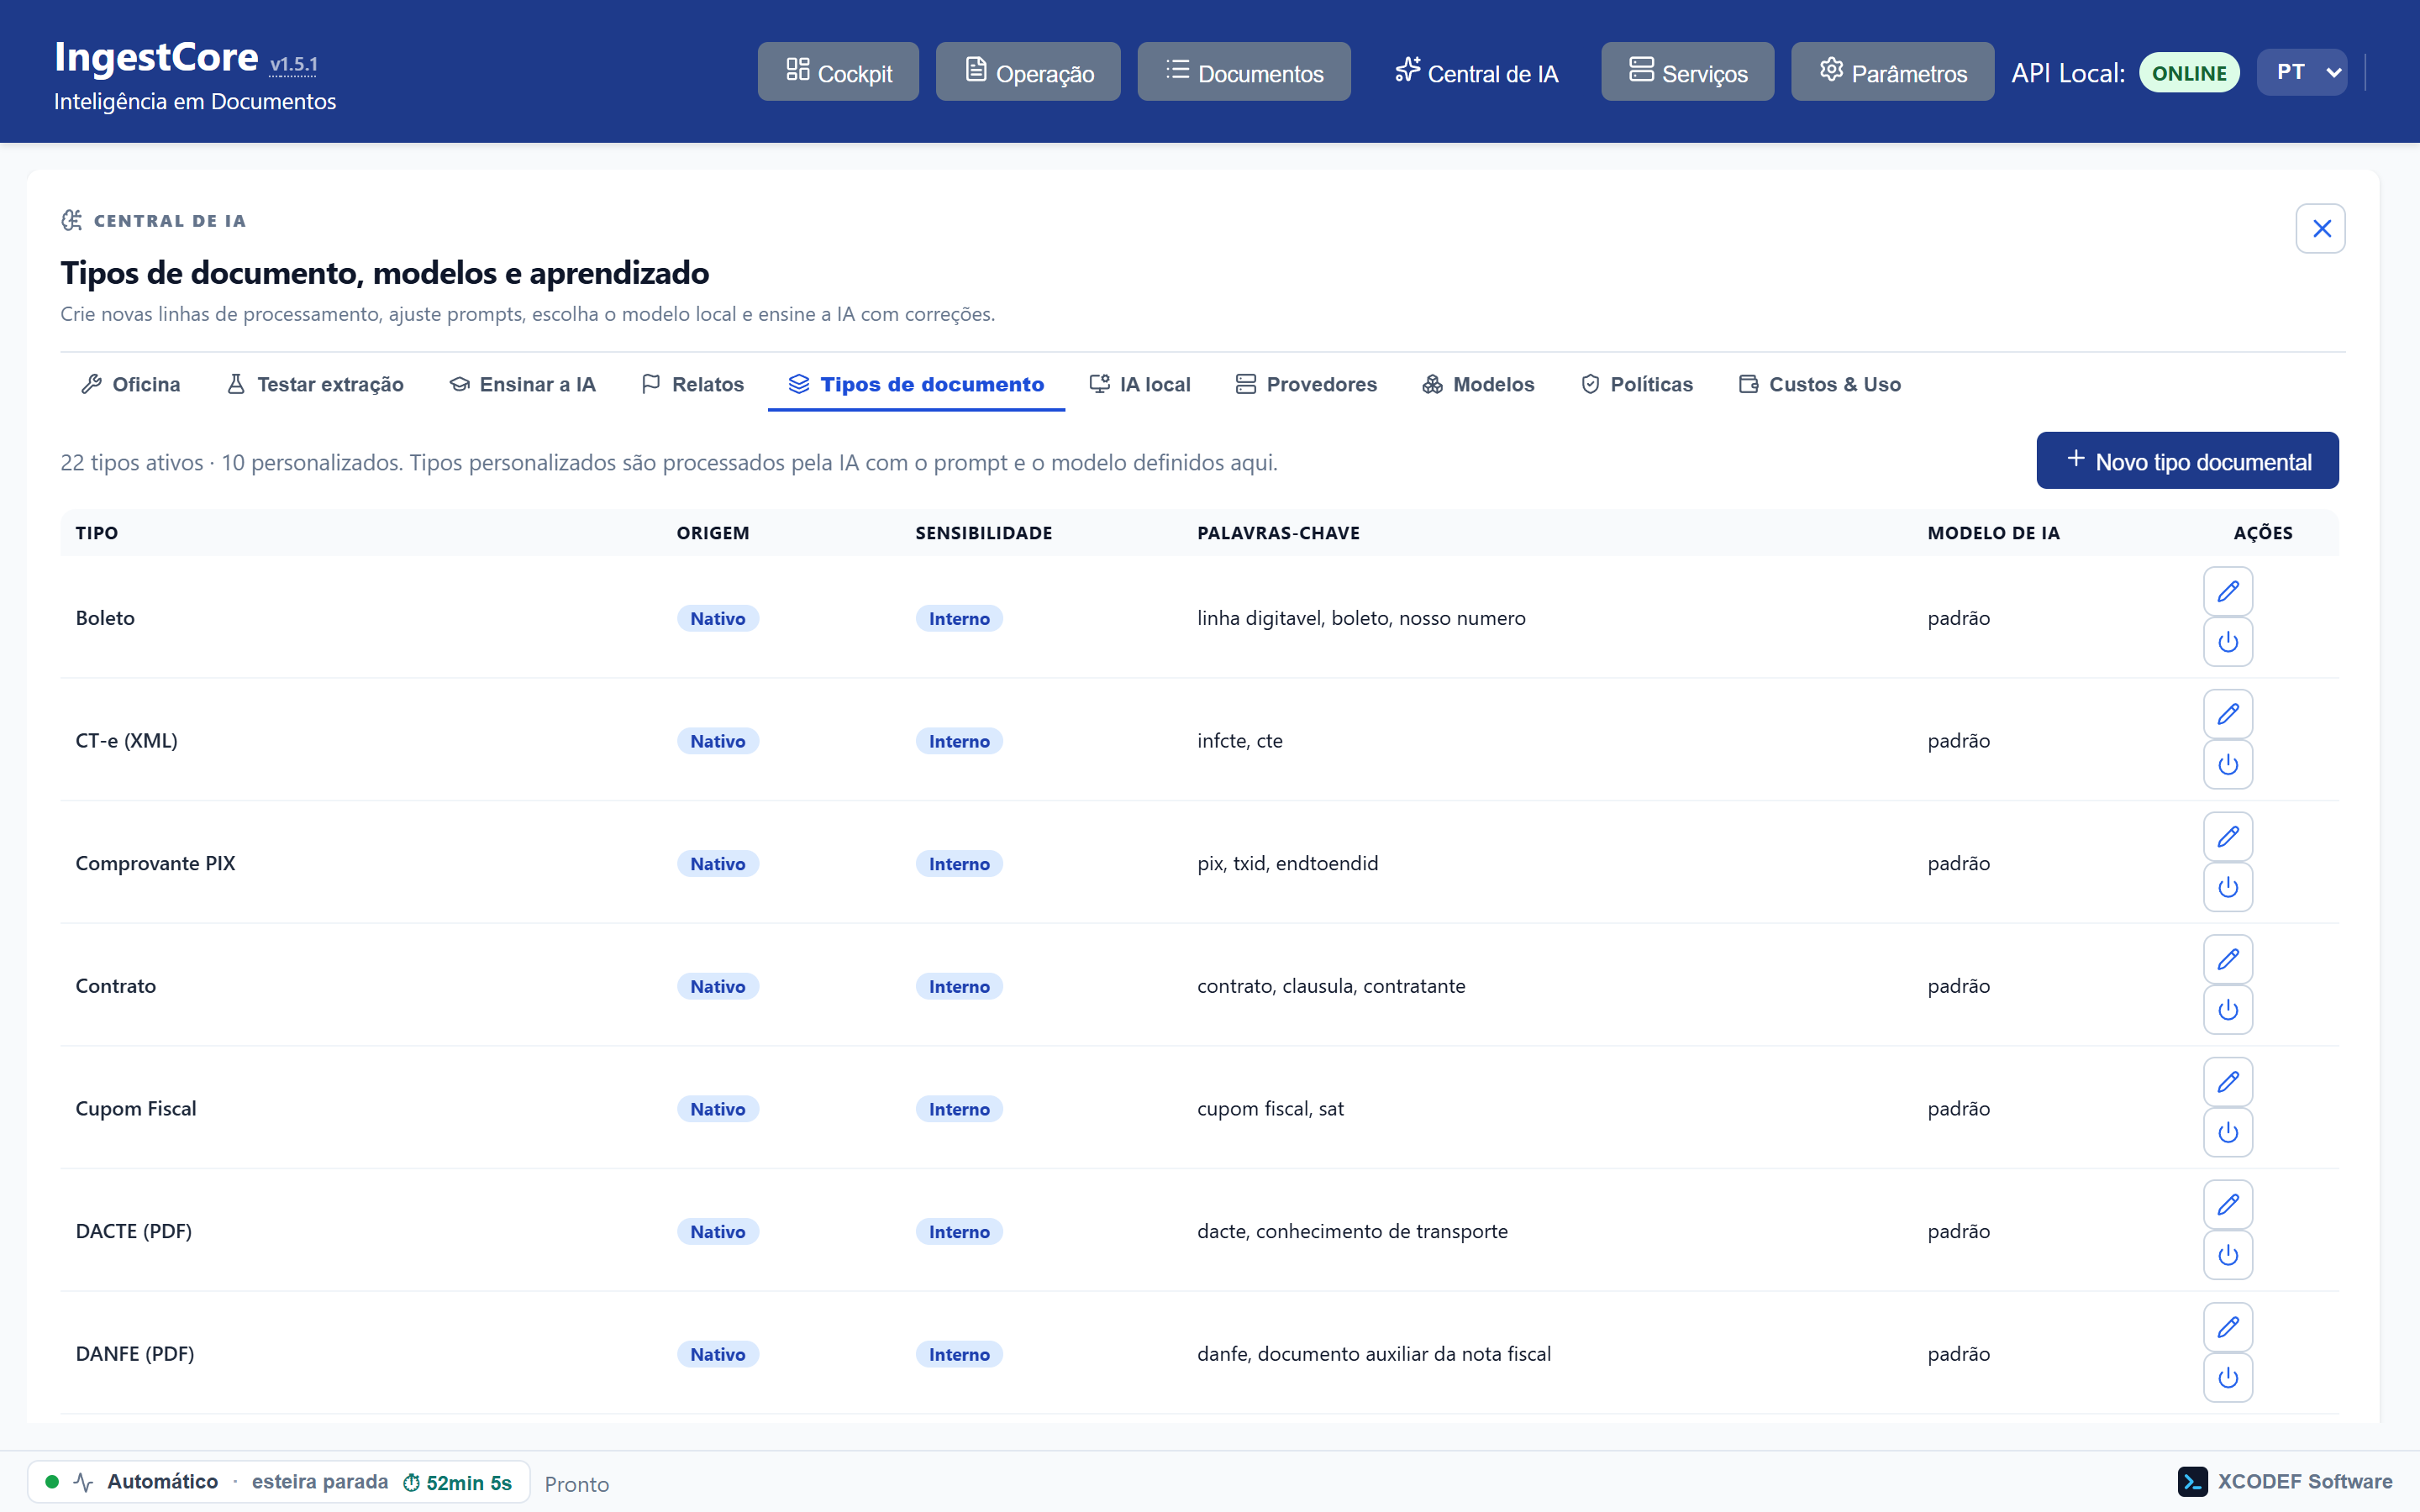This screenshot has height=1512, width=2420.
Task: Edit the Contrato document type
Action: tap(2227, 960)
